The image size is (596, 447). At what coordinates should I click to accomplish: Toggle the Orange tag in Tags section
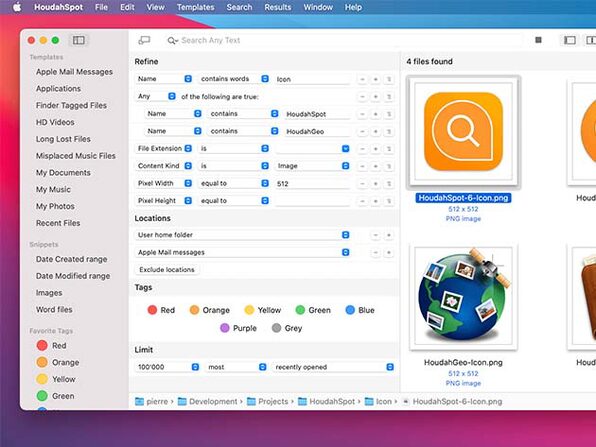(x=209, y=310)
